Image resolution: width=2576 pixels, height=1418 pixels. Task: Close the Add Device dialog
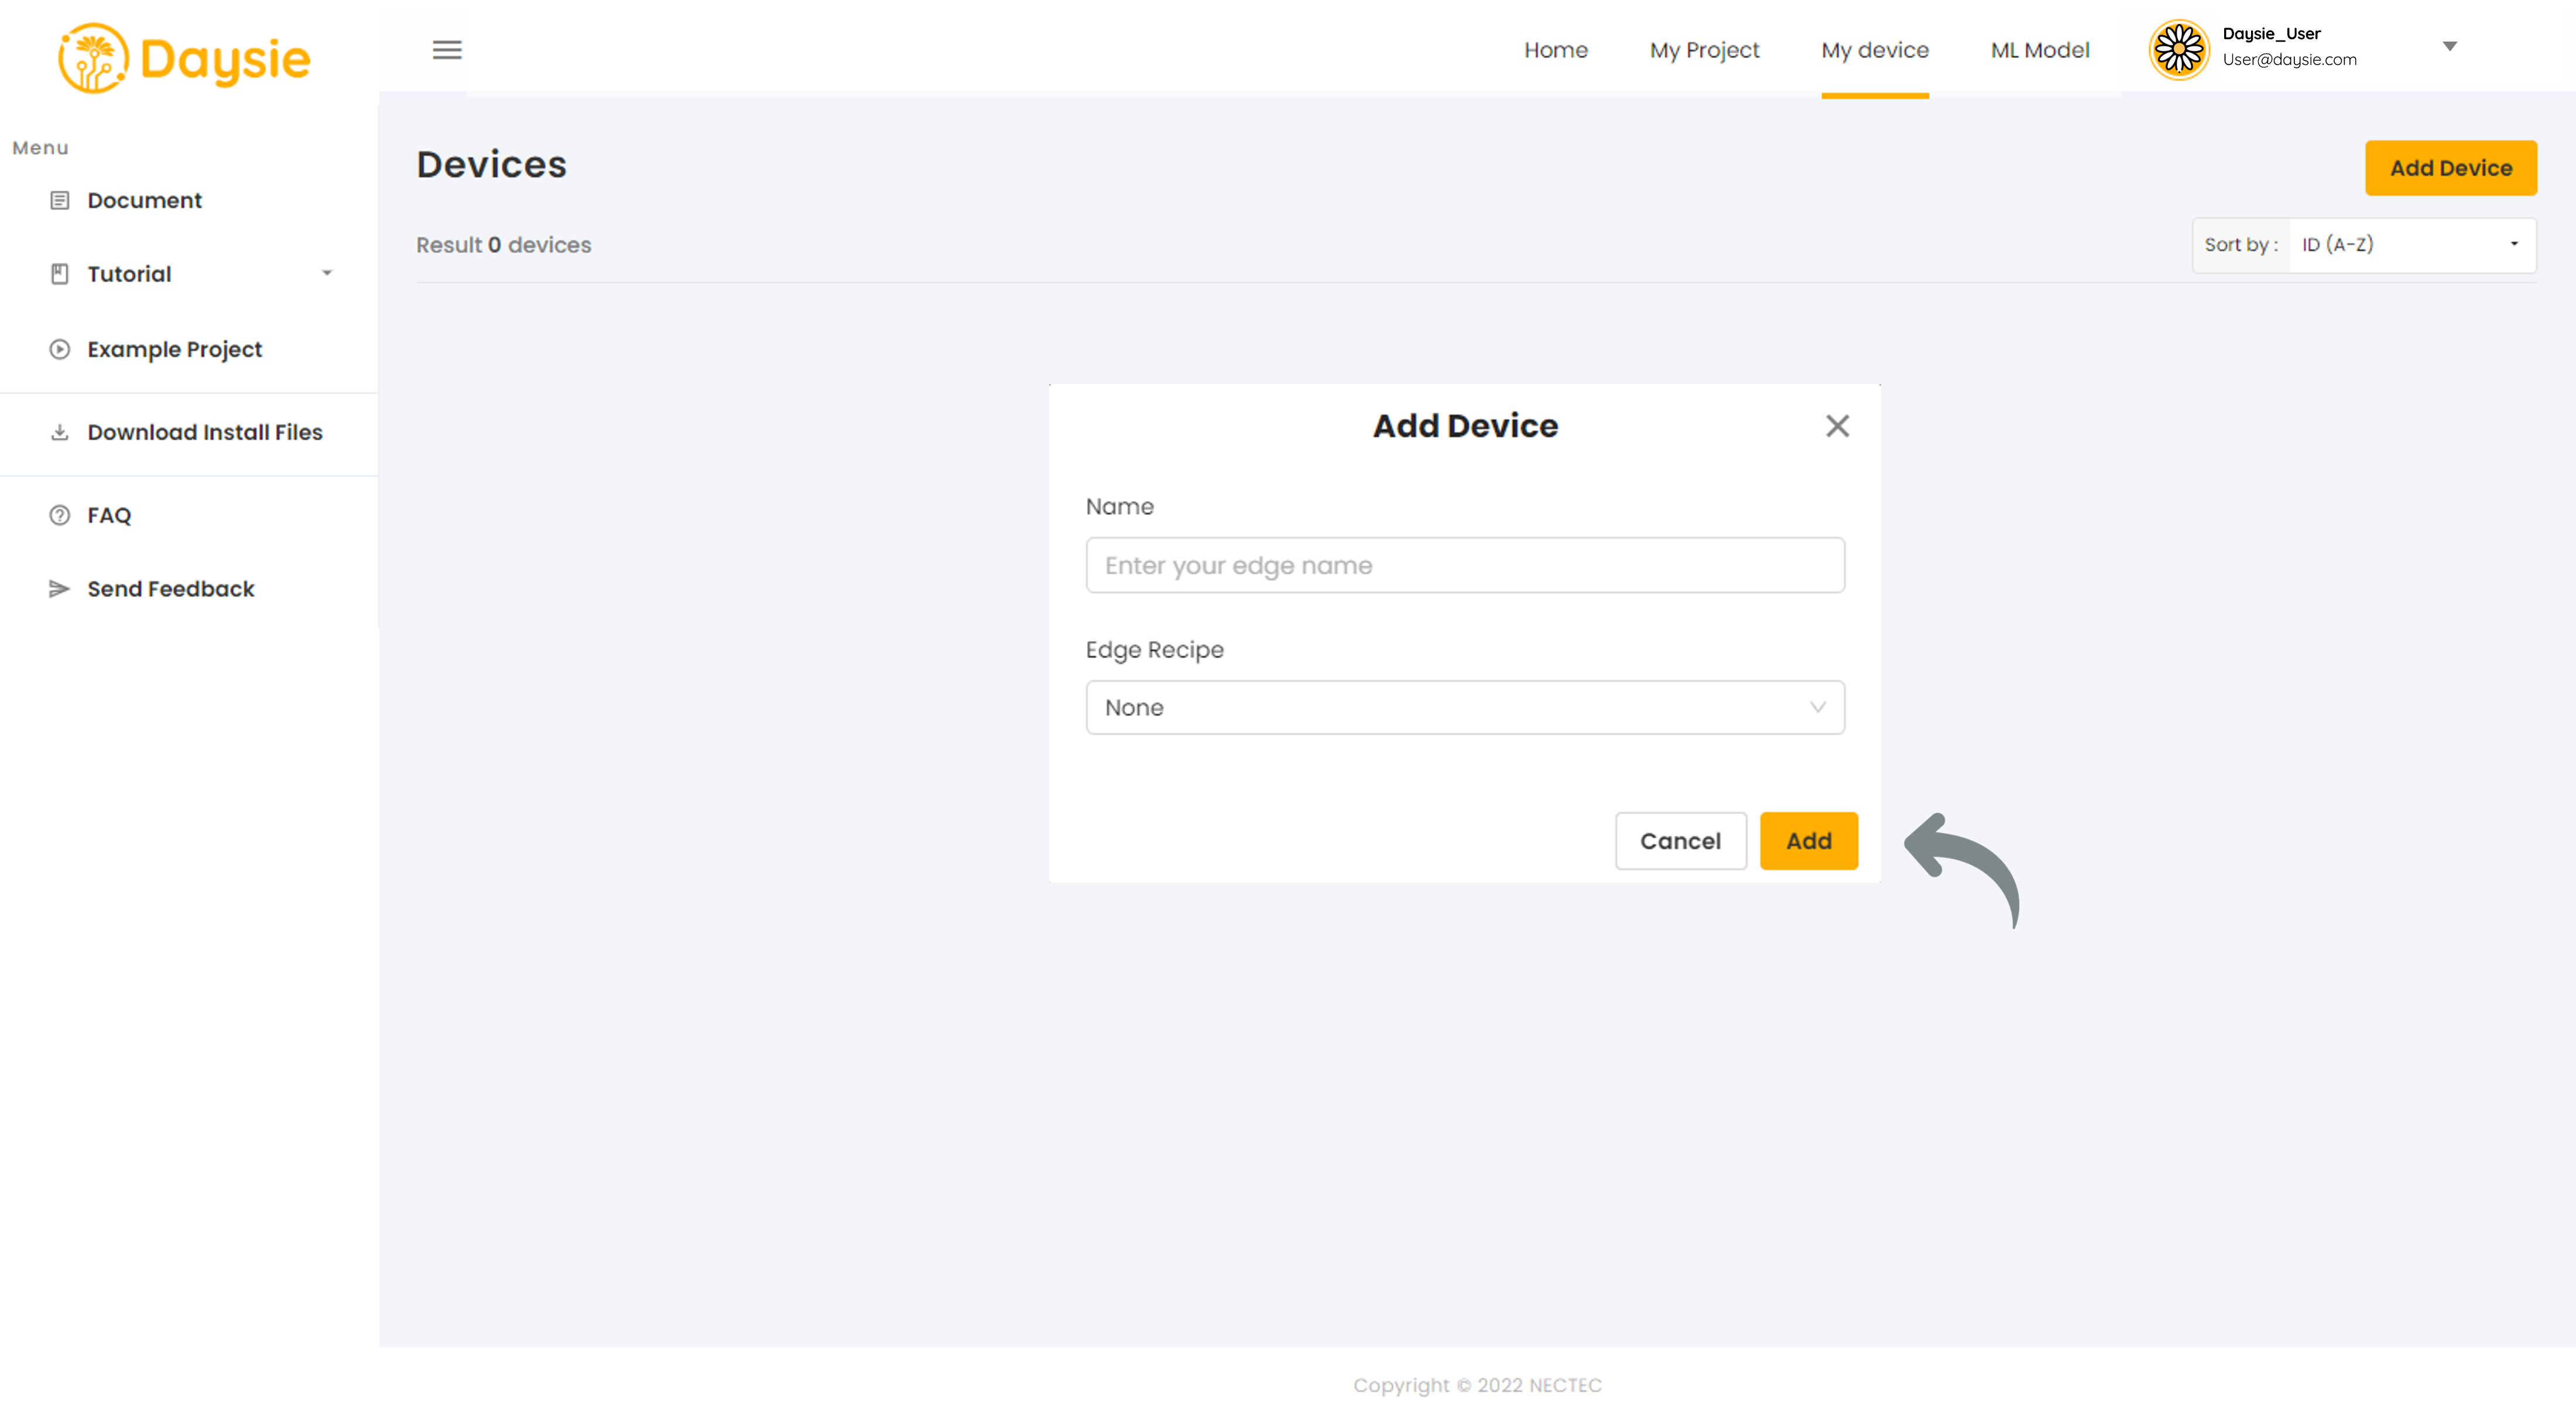coord(1837,426)
